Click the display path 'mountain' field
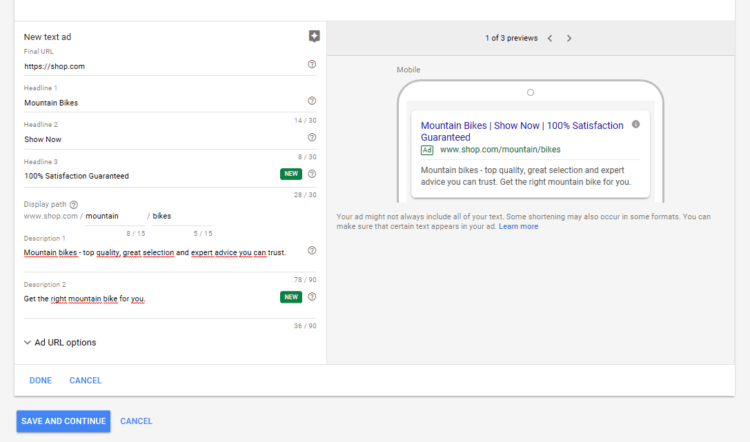750x442 pixels. (115, 216)
